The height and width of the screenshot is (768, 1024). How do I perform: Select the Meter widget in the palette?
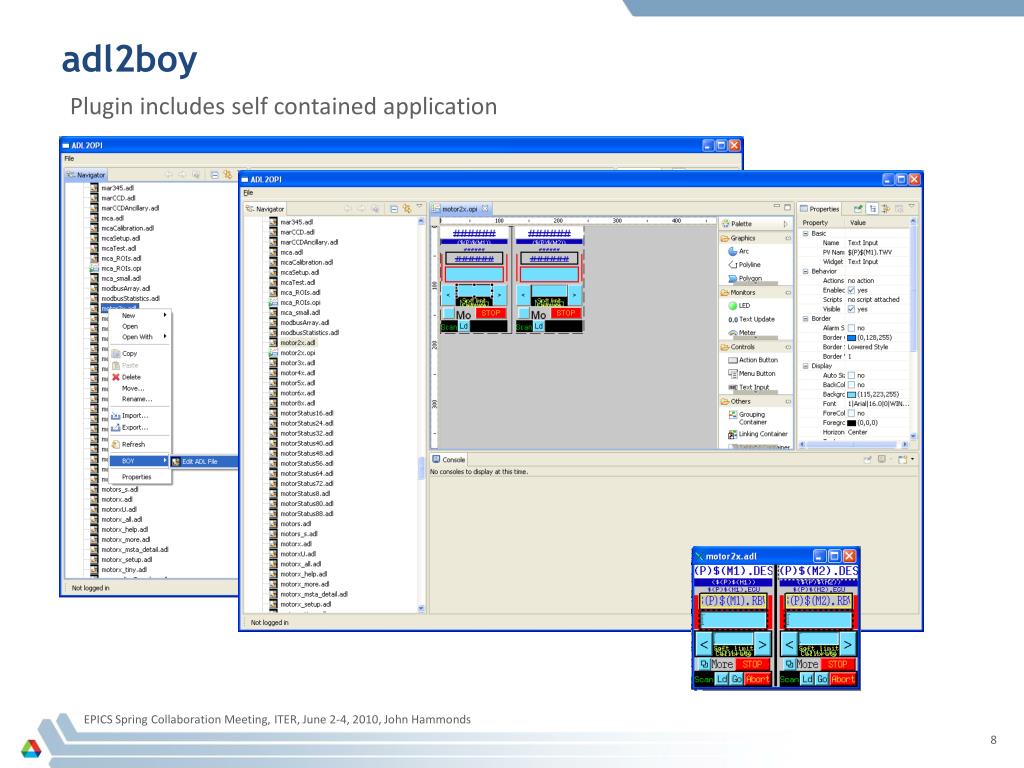coord(741,332)
